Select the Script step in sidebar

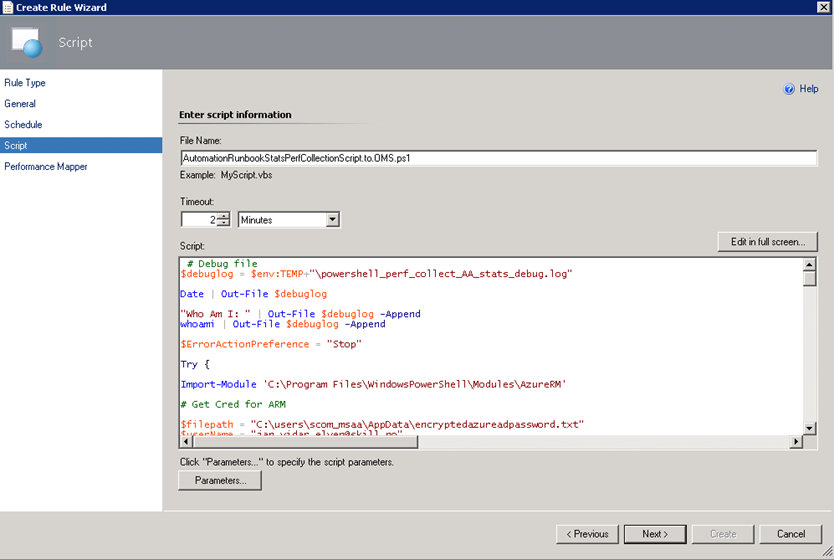tap(16, 146)
